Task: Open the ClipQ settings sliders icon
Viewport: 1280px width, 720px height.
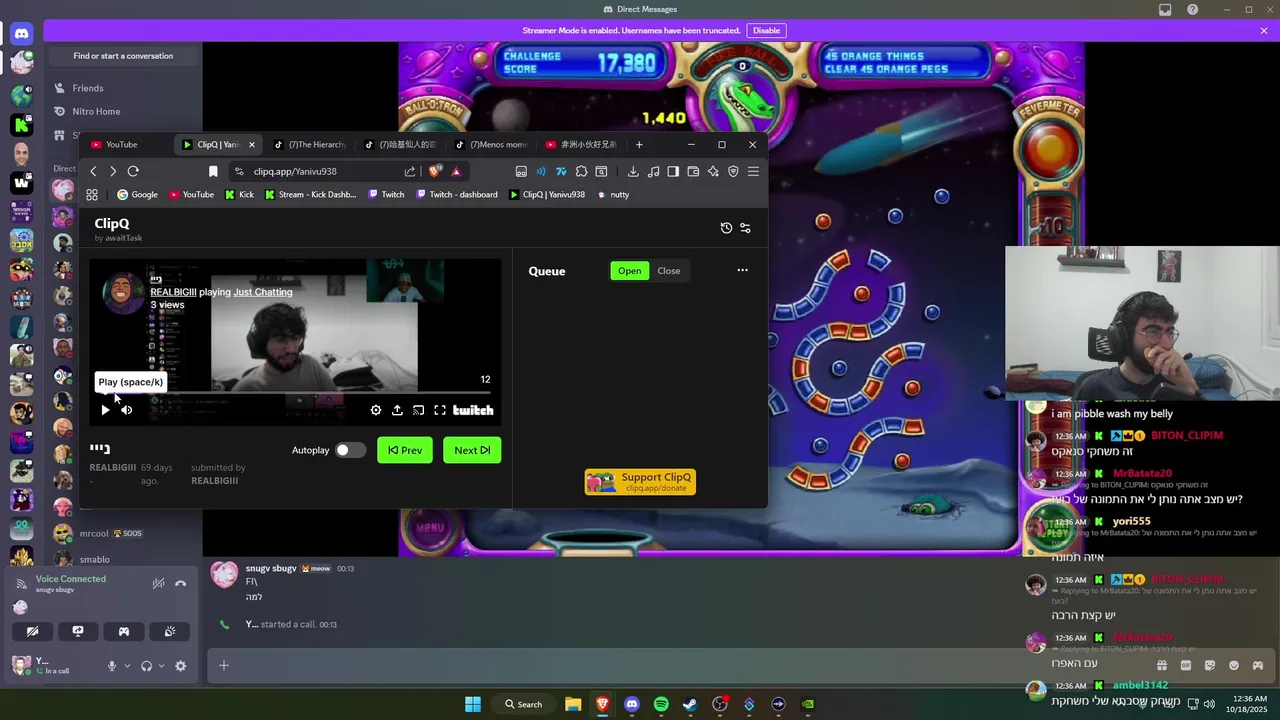Action: point(745,228)
